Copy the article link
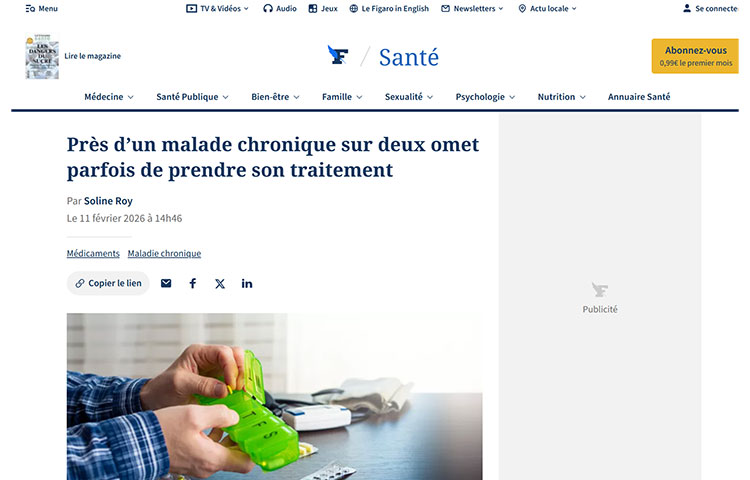This screenshot has height=480, width=750. [x=108, y=284]
